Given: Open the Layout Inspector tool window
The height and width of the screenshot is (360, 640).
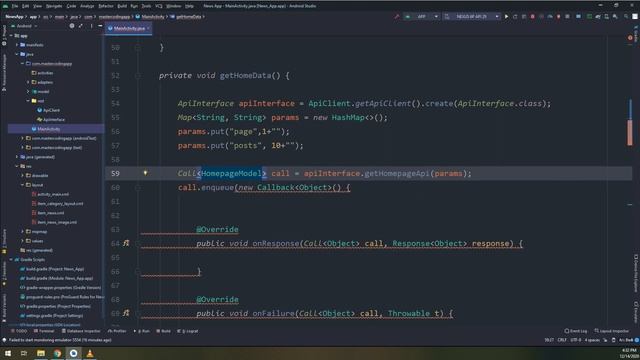Looking at the screenshot, I should coord(611,331).
